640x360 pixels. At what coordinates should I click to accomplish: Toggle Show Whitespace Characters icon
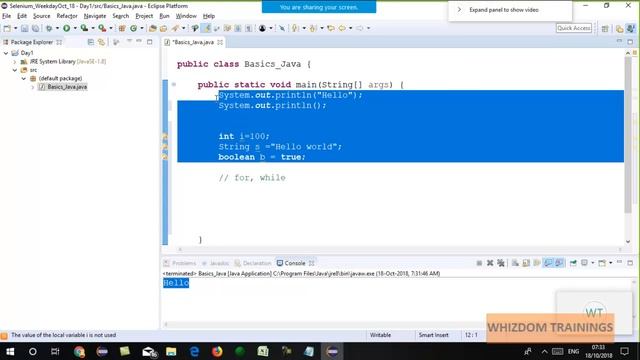(248, 28)
